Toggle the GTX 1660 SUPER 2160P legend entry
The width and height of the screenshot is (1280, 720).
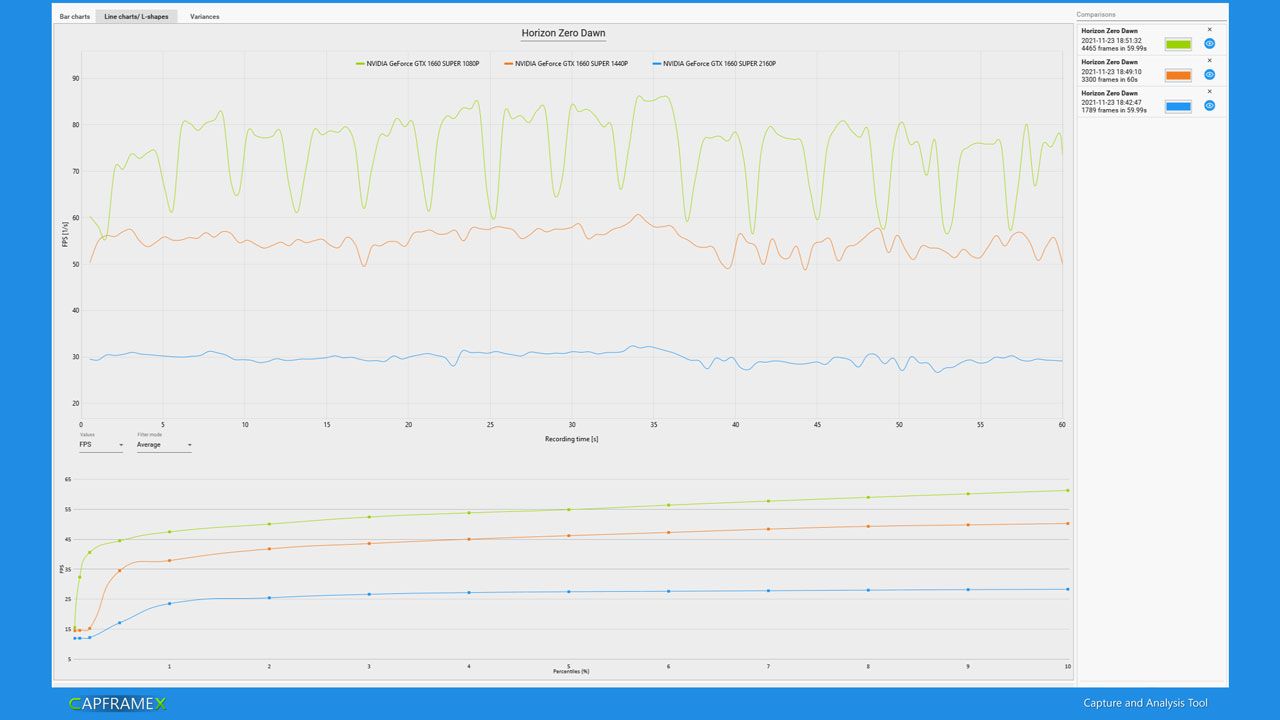pyautogui.click(x=713, y=64)
